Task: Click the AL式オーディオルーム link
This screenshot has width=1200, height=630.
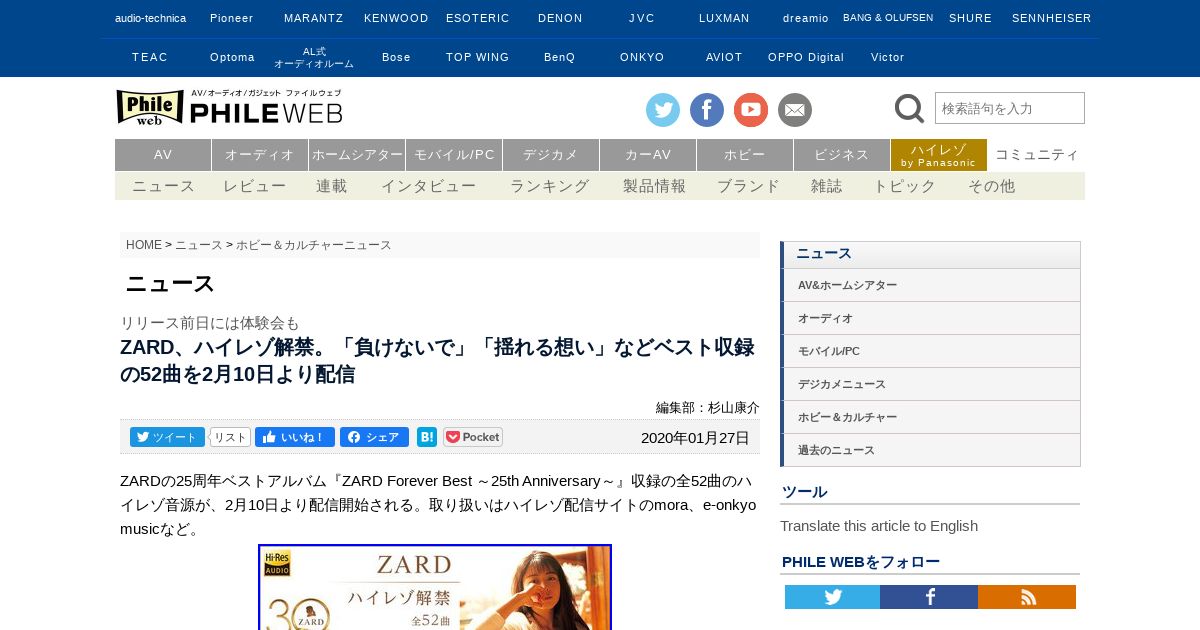Action: 314,57
